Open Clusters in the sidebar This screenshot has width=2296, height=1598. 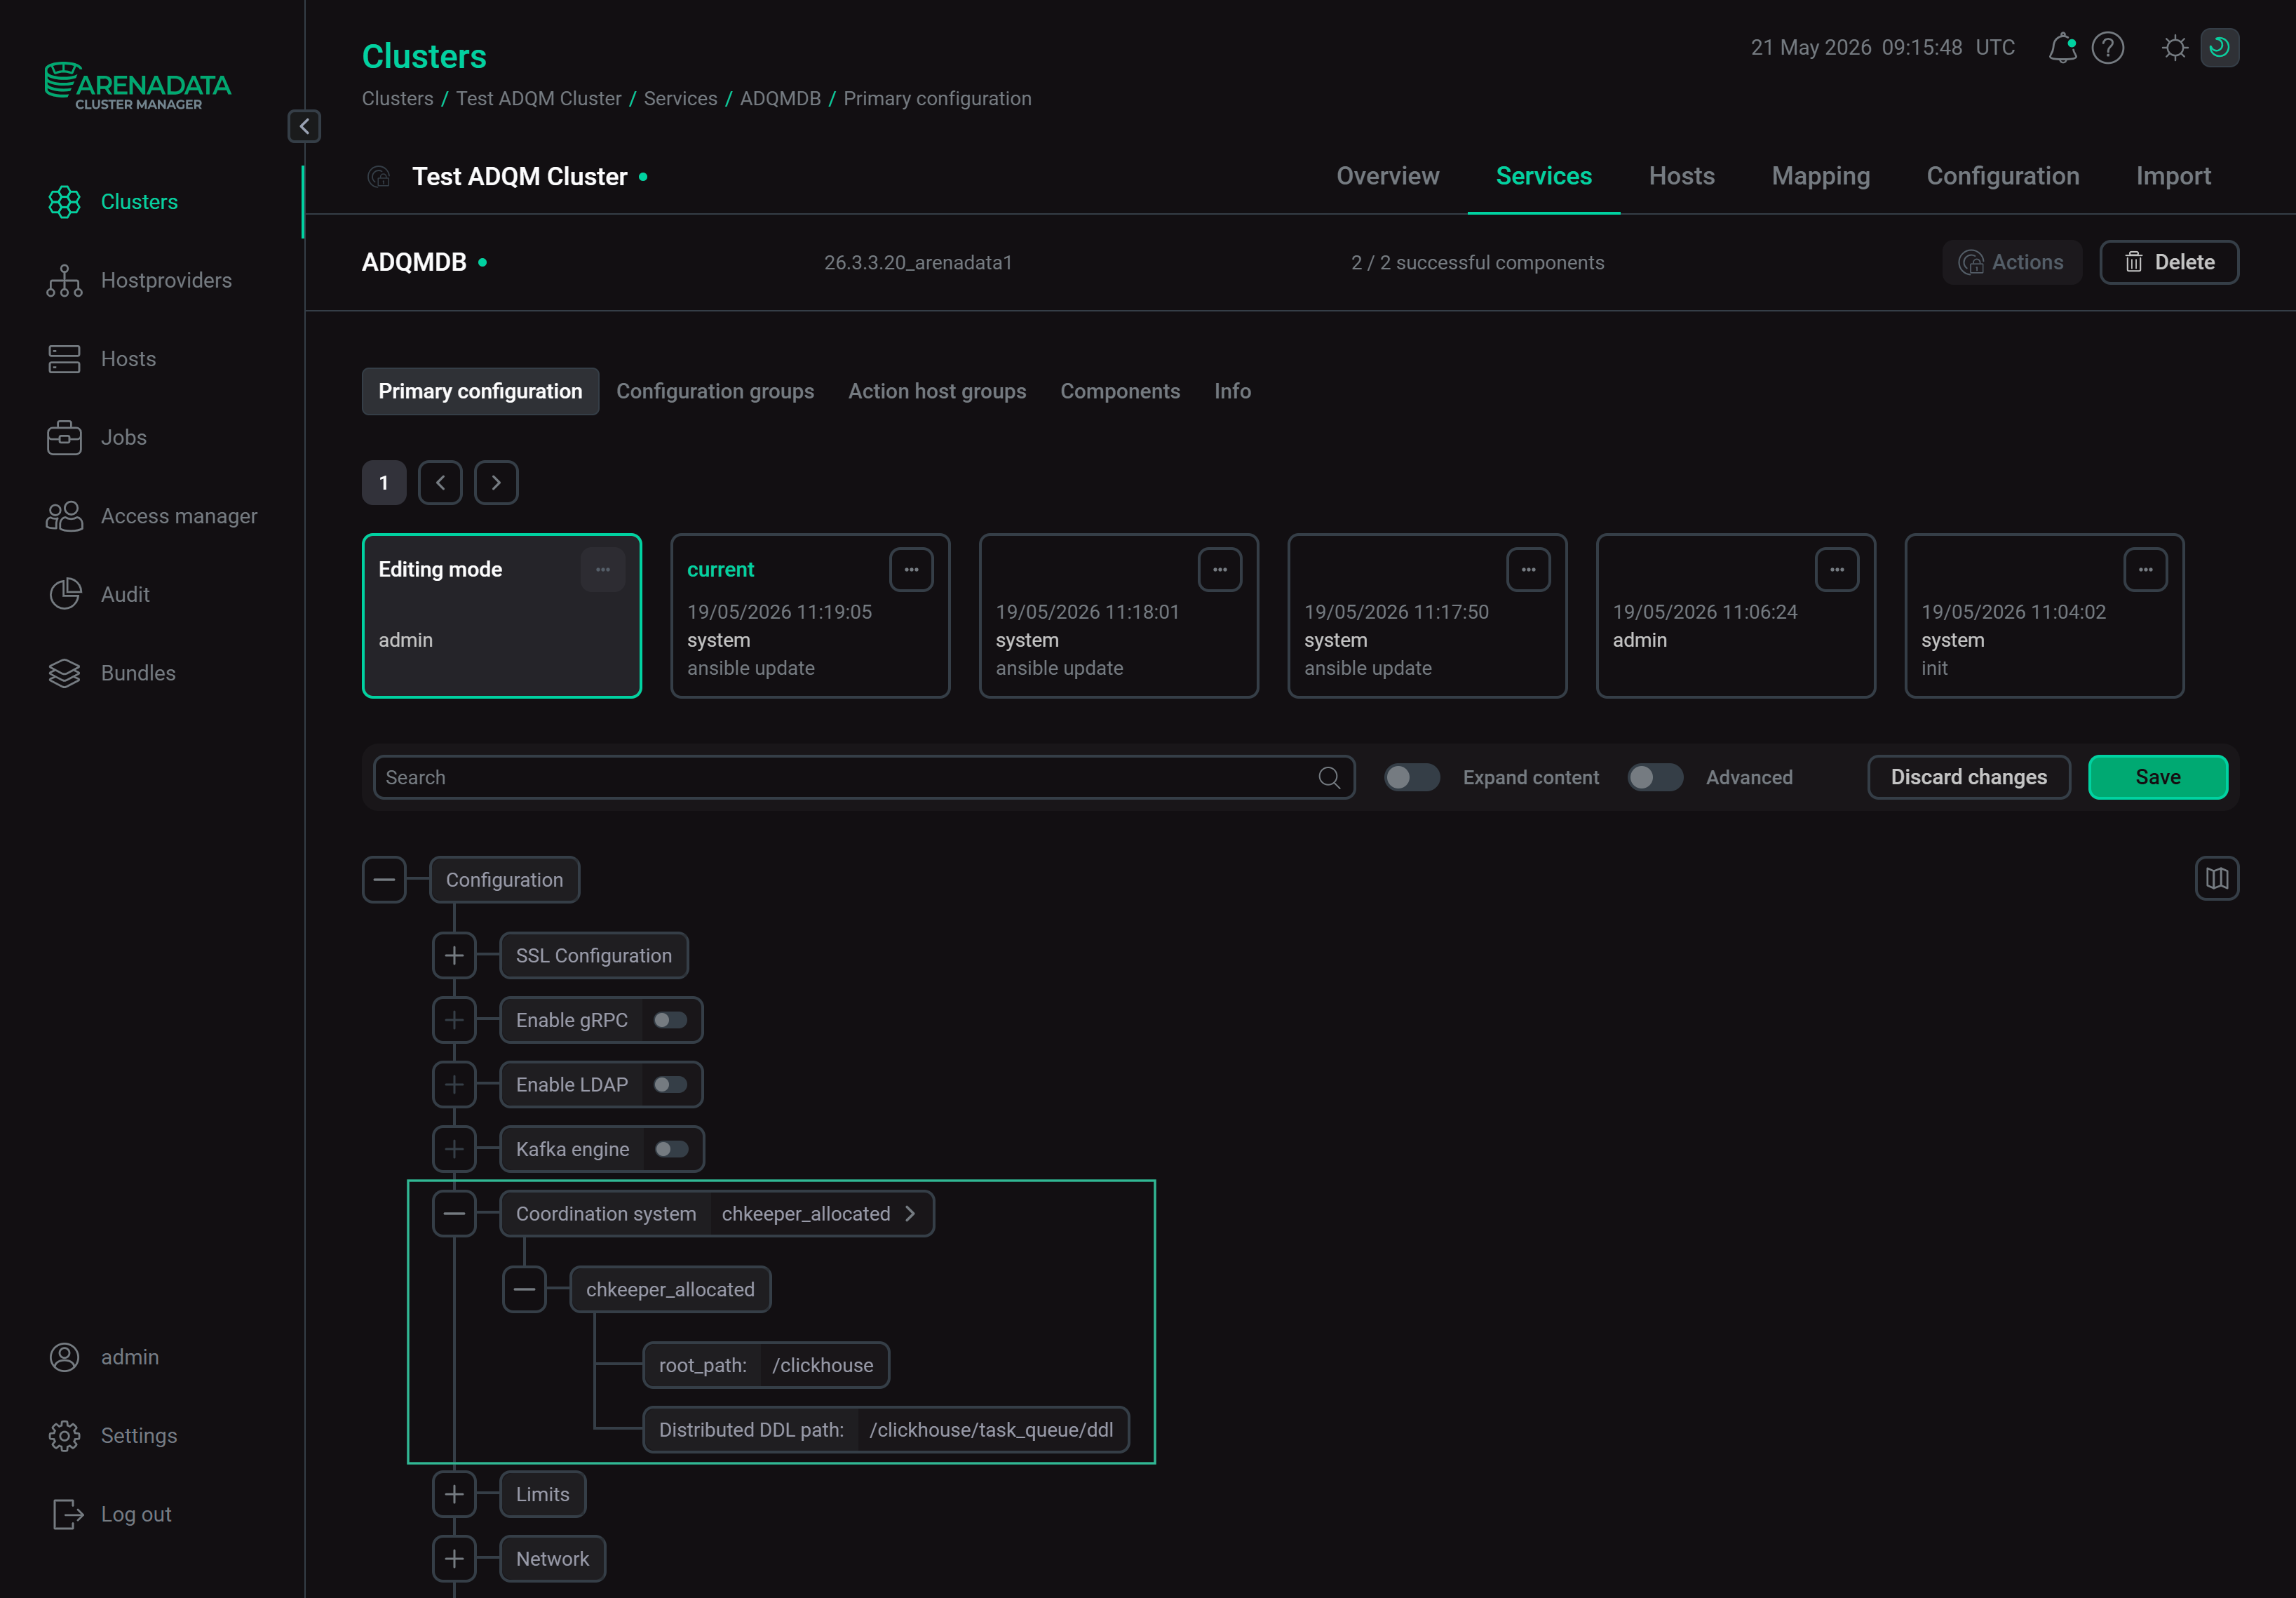[138, 202]
